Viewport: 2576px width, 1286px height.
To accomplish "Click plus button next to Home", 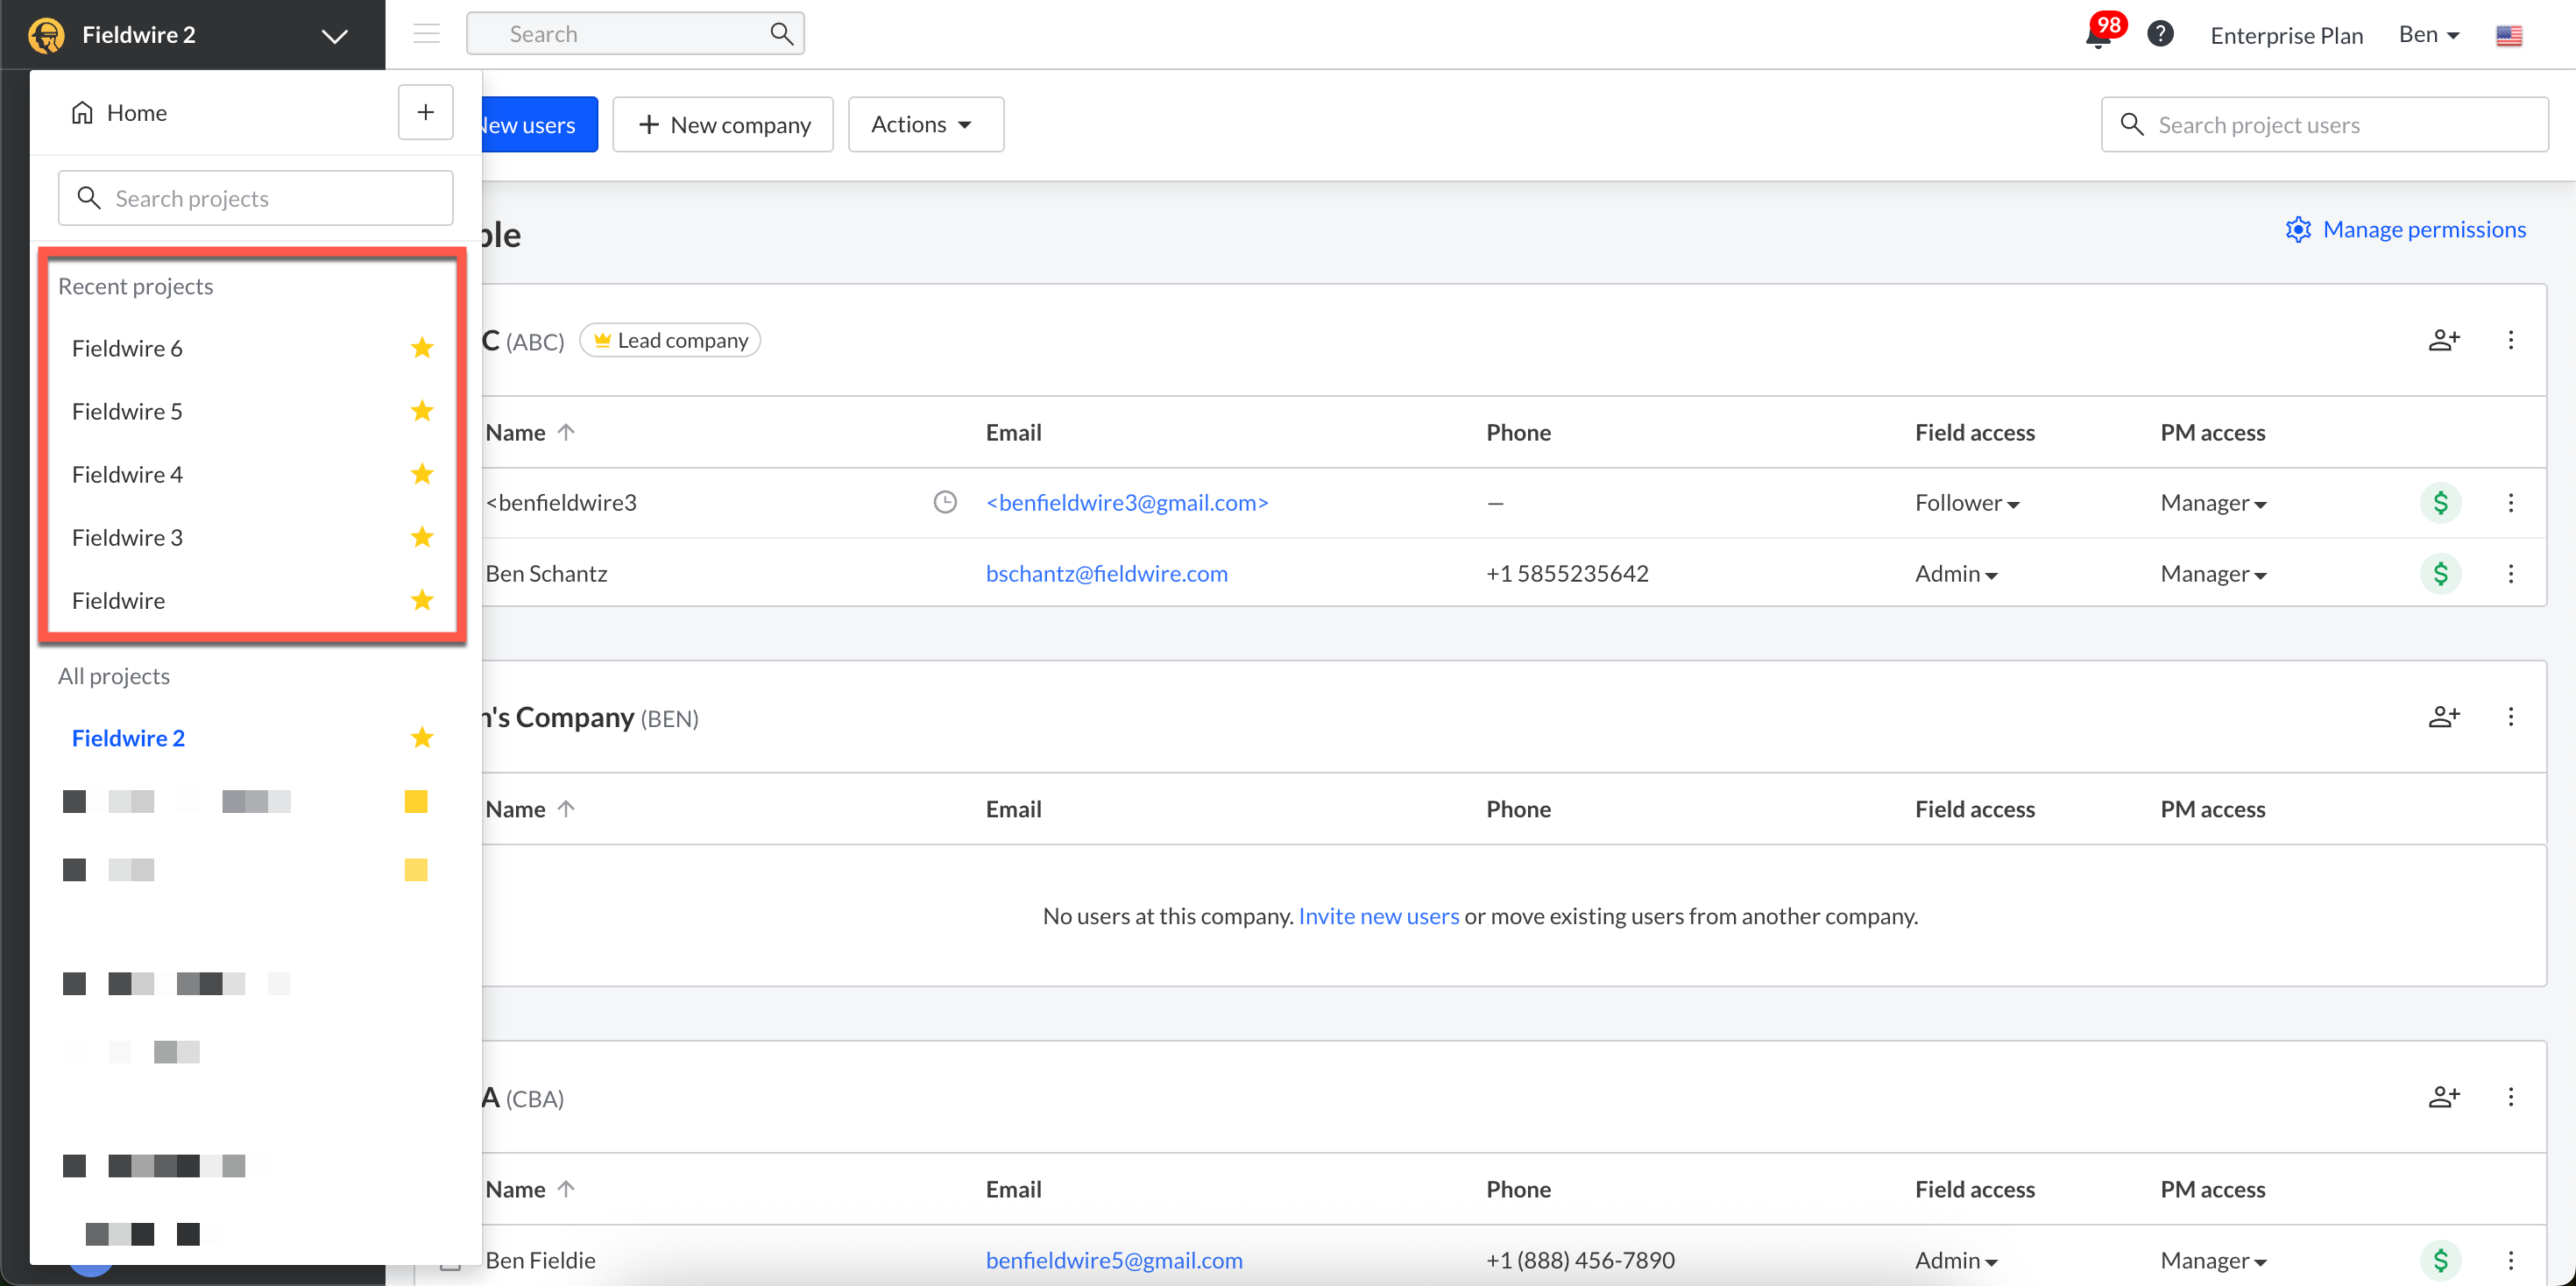I will [425, 112].
